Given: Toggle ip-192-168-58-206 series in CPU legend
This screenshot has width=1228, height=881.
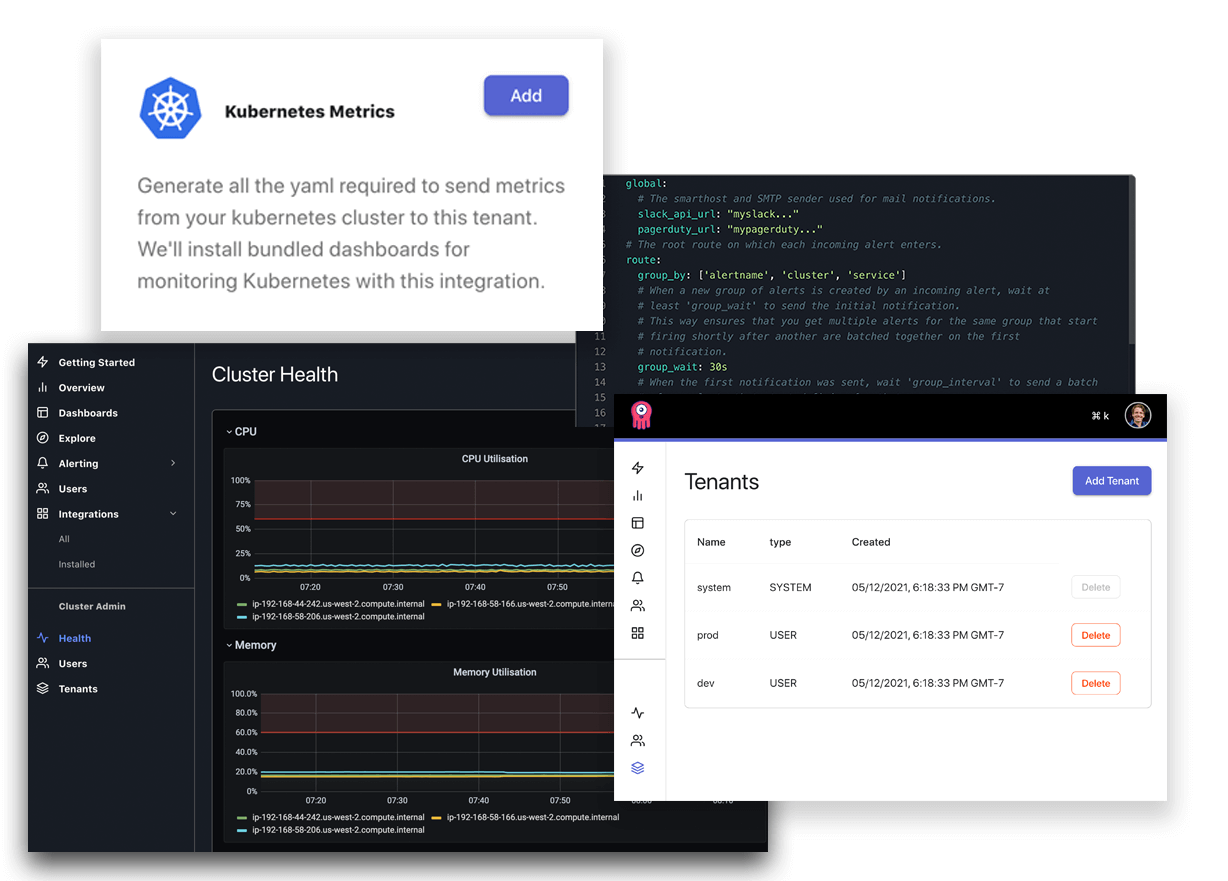Looking at the screenshot, I should (331, 616).
